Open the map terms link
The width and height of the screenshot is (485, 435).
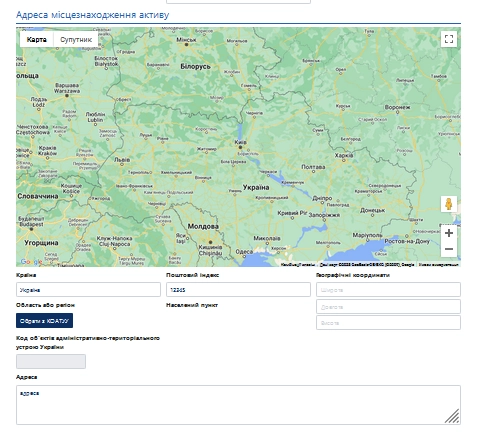tap(438, 265)
